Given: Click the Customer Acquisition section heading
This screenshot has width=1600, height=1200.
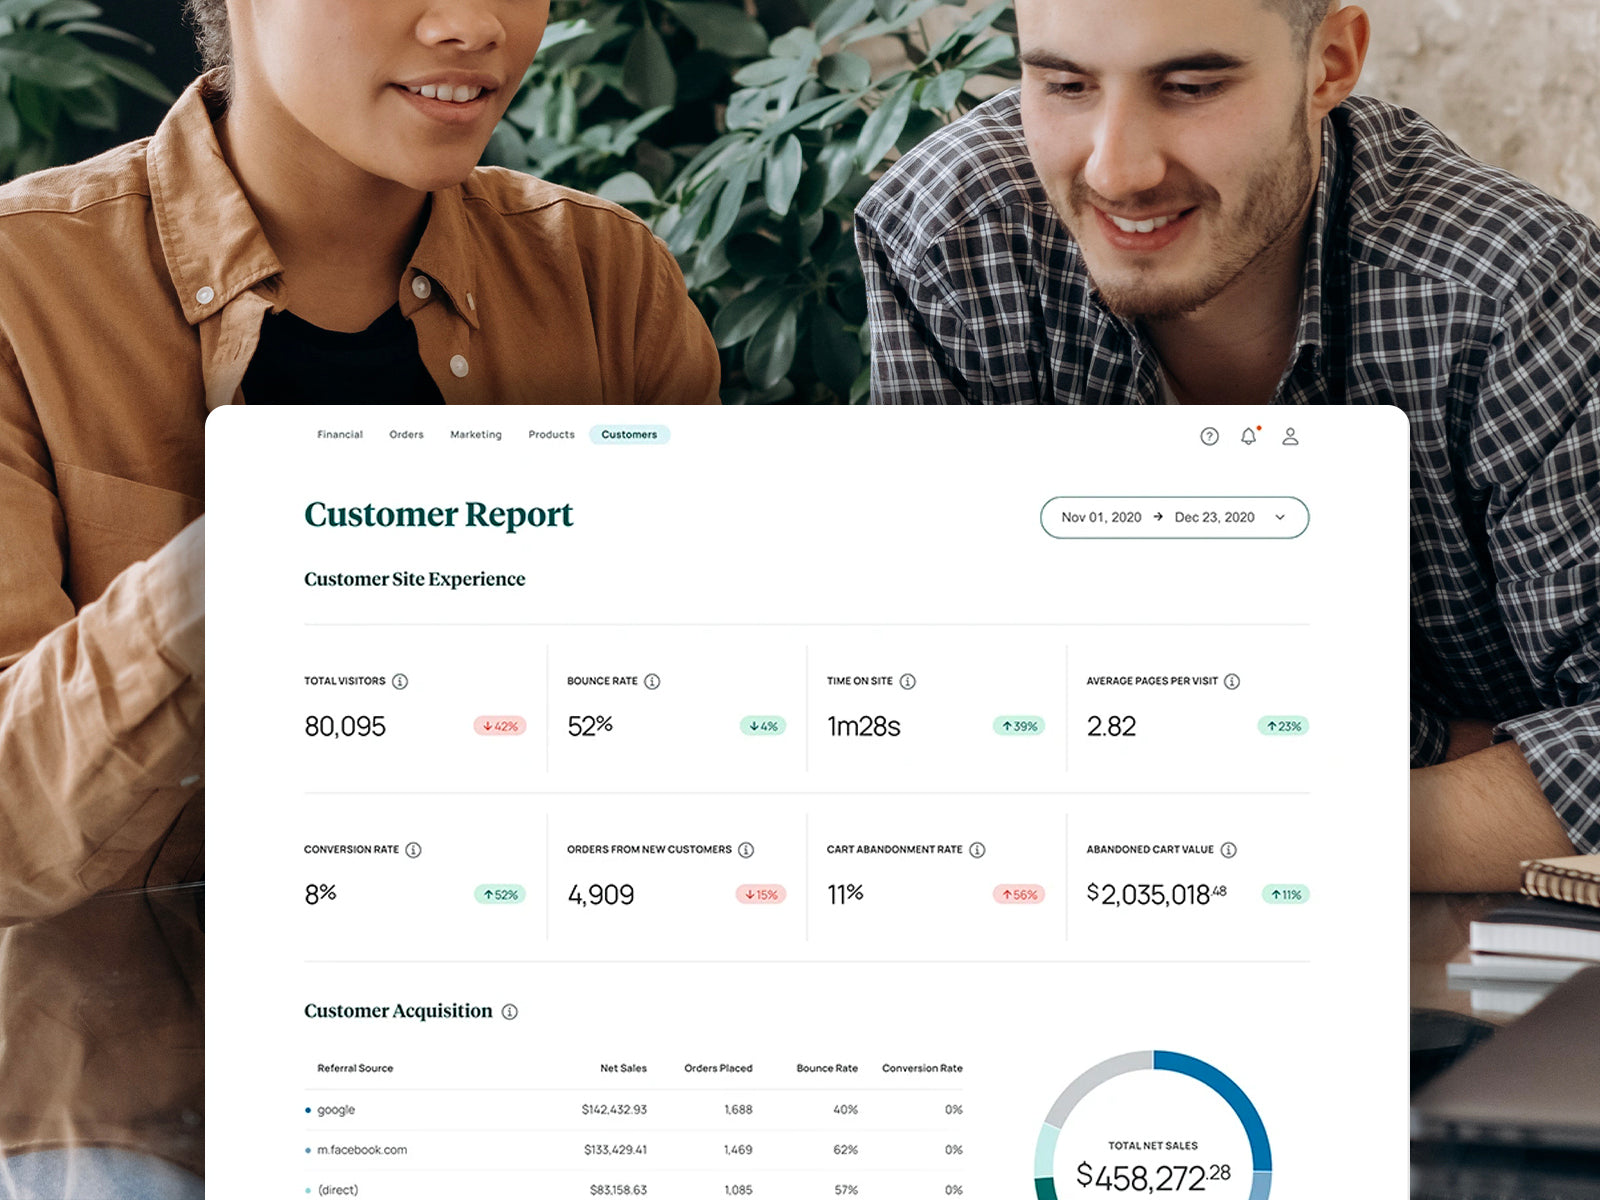Looking at the screenshot, I should point(398,1011).
